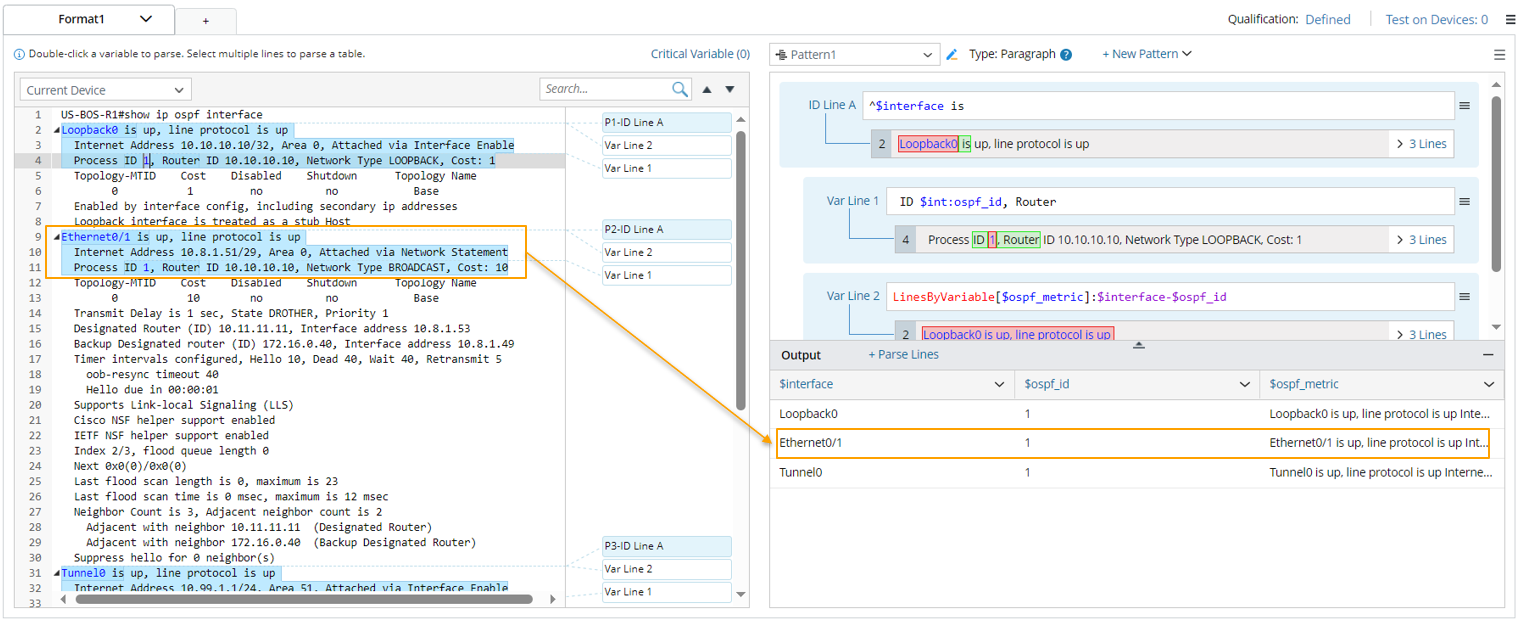Click the splitter arrow above the Output panel

tap(1138, 345)
